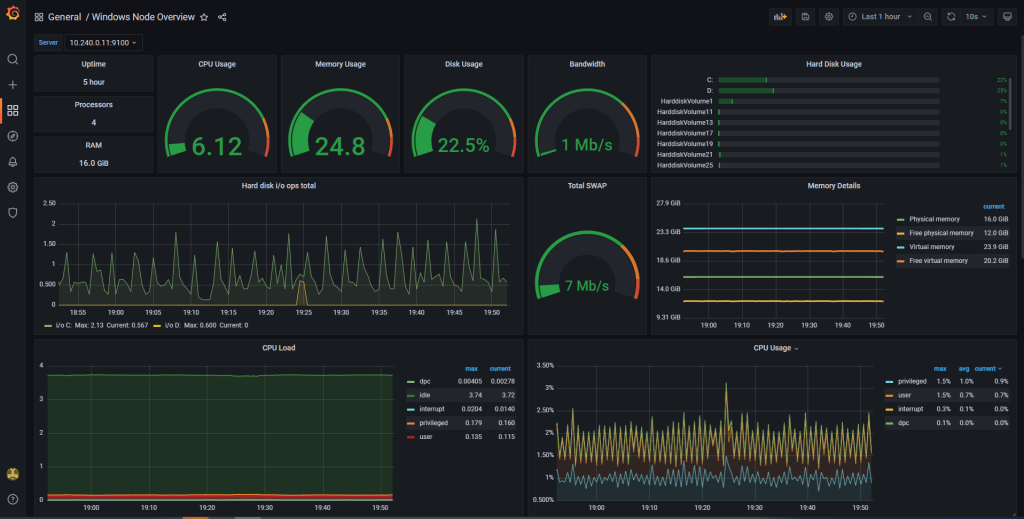Open the Server 10.240.0.11:9100 dropdown
The width and height of the screenshot is (1024, 519).
[103, 43]
